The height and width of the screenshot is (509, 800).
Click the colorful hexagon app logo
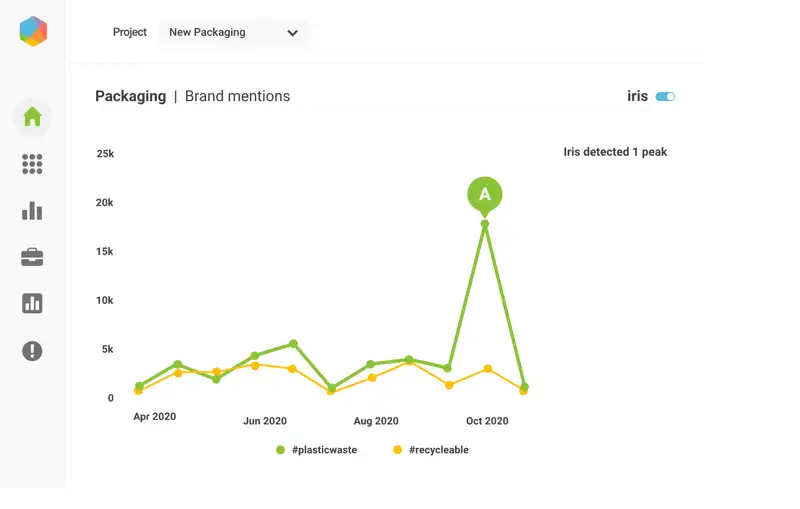coord(33,32)
